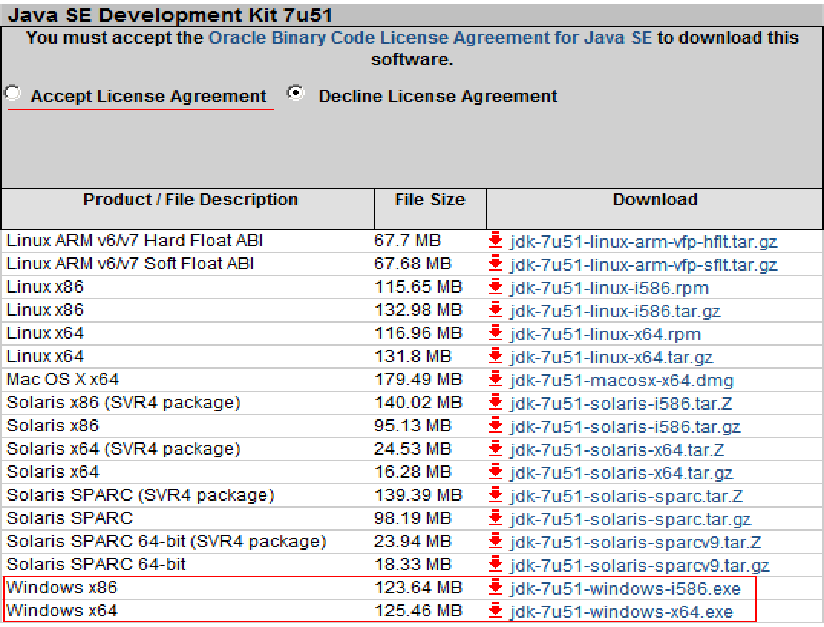This screenshot has height=627, width=824.
Task: Download jdk-7u51-solaris-sparcv9.tar.Z file link
Action: (x=635, y=542)
